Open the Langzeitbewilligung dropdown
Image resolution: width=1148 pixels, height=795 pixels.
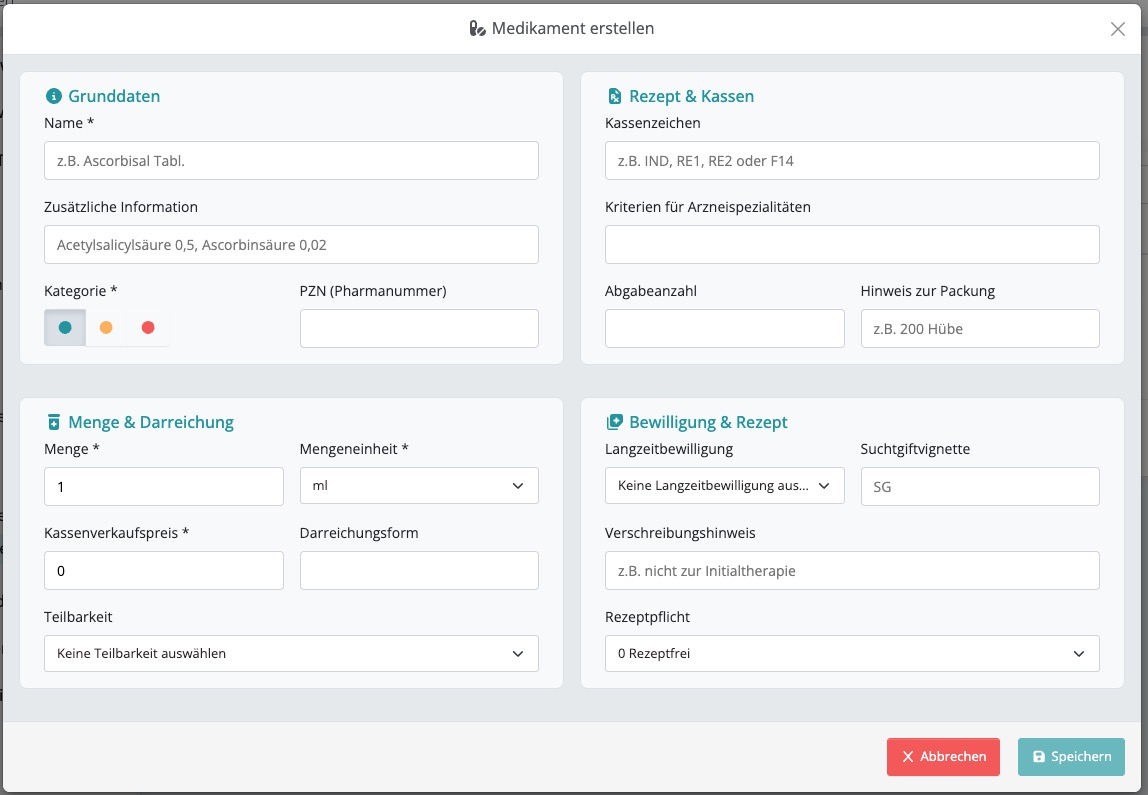(724, 485)
